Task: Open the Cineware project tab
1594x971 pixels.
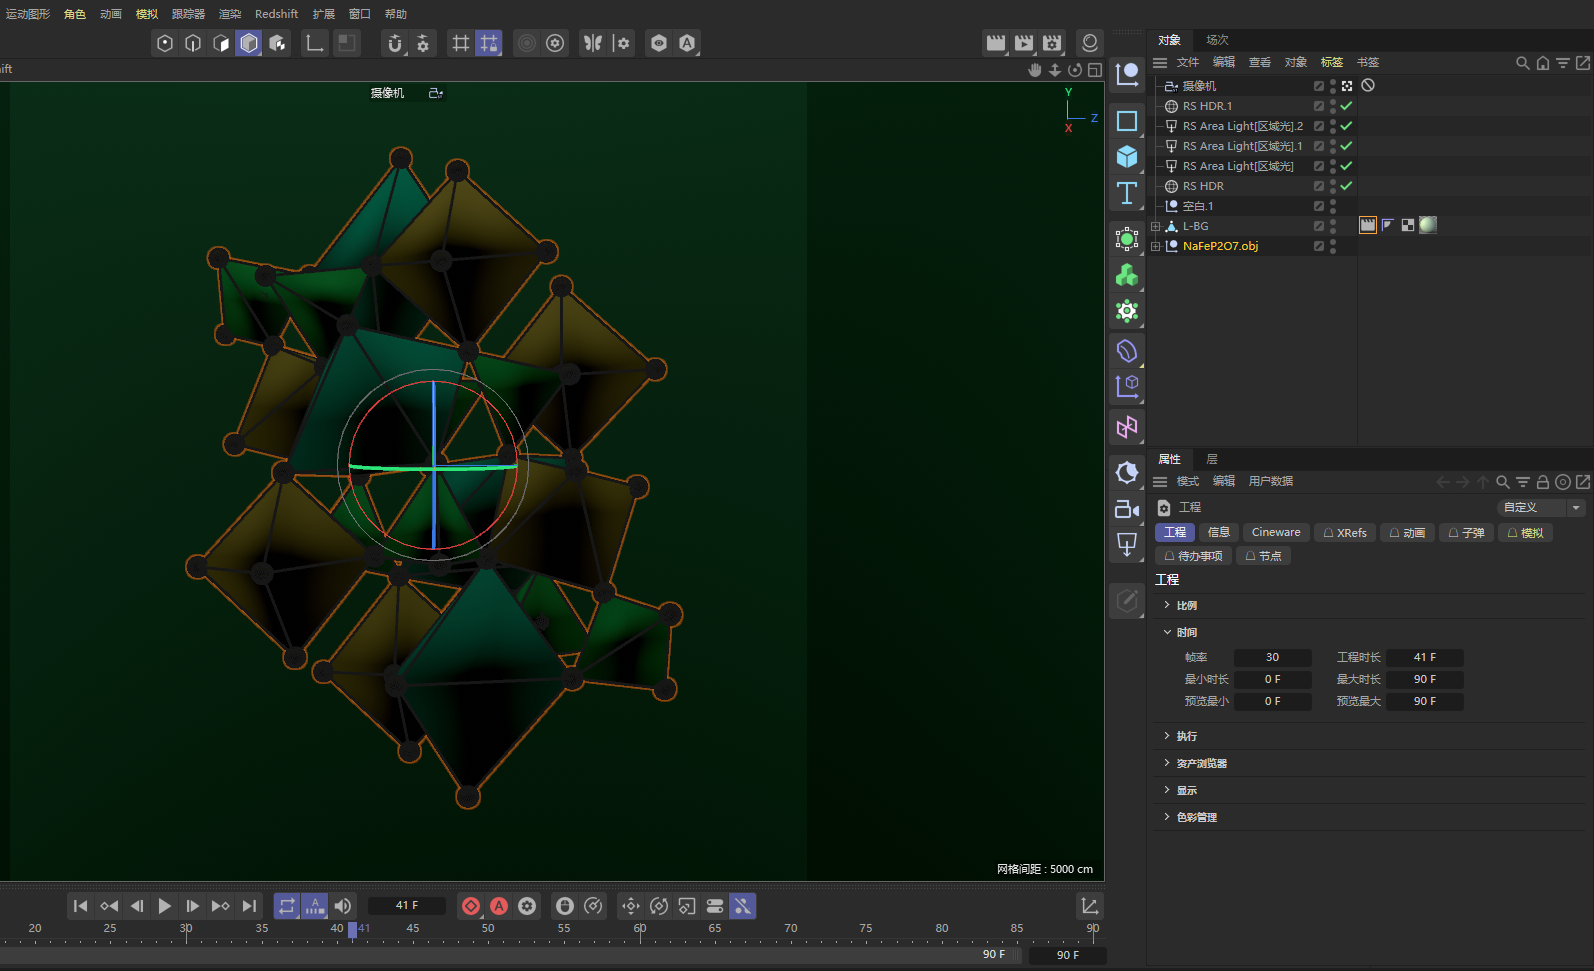Action: (1276, 533)
